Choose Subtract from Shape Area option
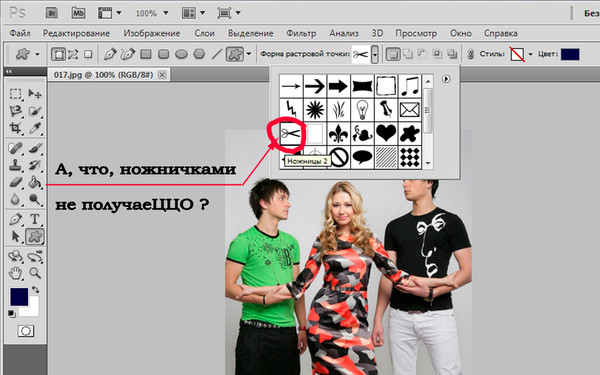600x375 pixels. coord(422,54)
